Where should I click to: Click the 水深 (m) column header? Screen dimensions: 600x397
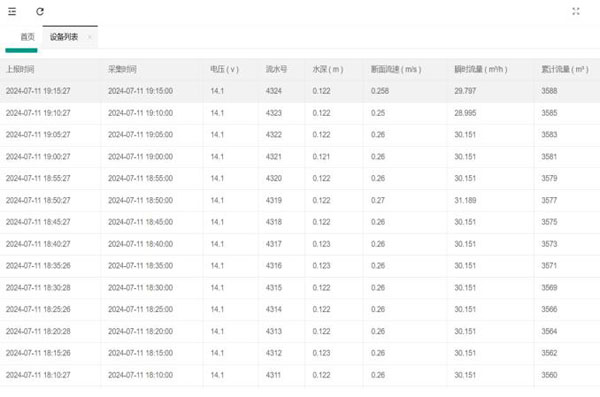(328, 69)
